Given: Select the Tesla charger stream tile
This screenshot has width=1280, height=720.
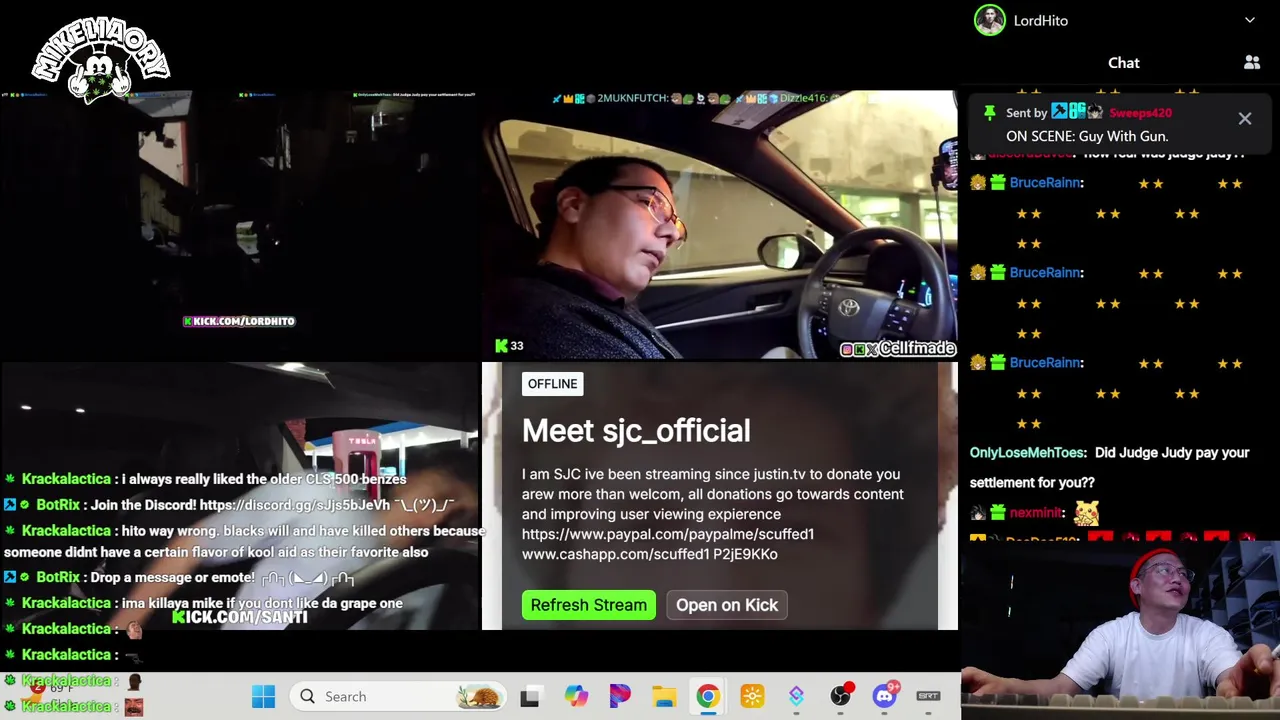Looking at the screenshot, I should [x=239, y=495].
